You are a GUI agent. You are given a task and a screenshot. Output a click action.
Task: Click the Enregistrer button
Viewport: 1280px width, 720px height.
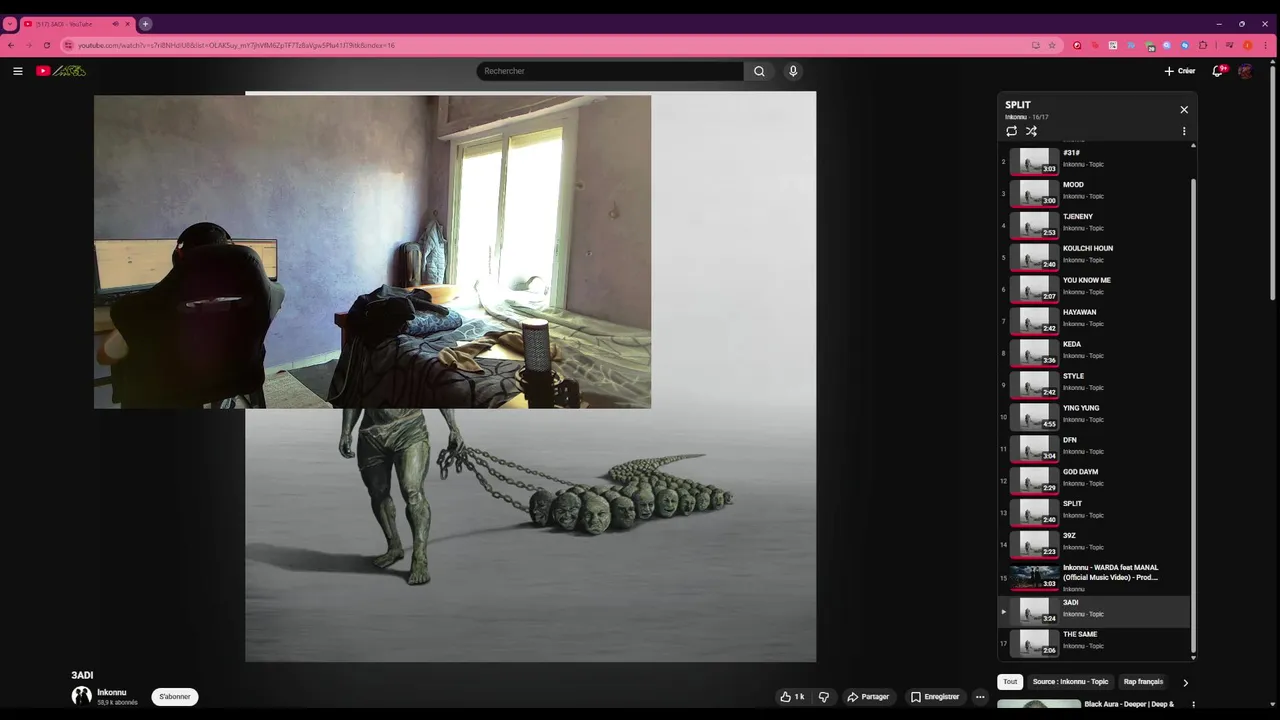[935, 697]
